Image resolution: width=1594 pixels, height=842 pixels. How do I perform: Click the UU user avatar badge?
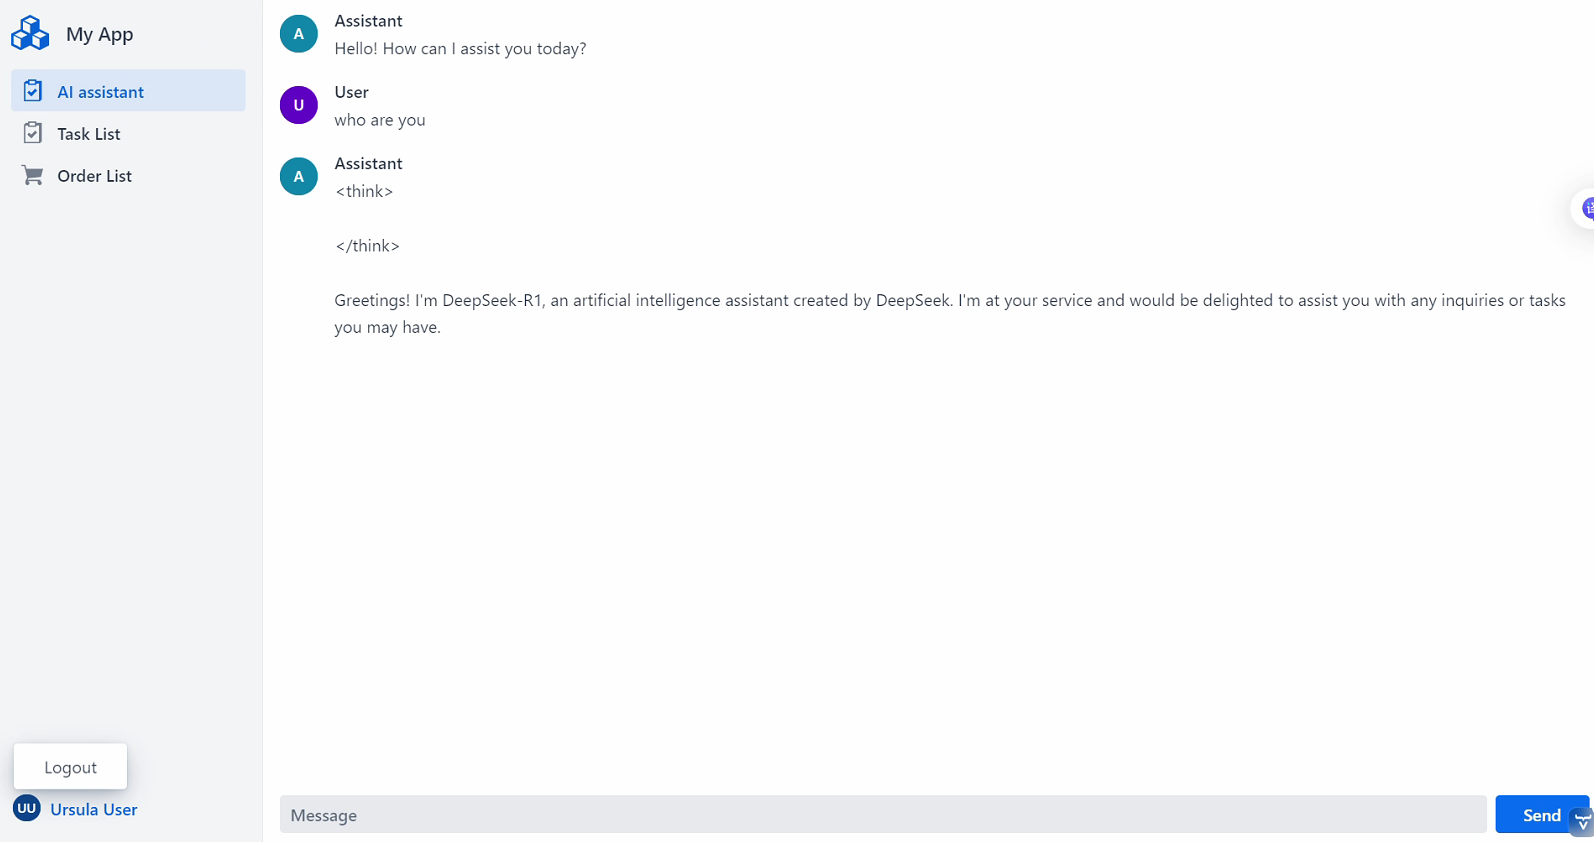coord(27,808)
